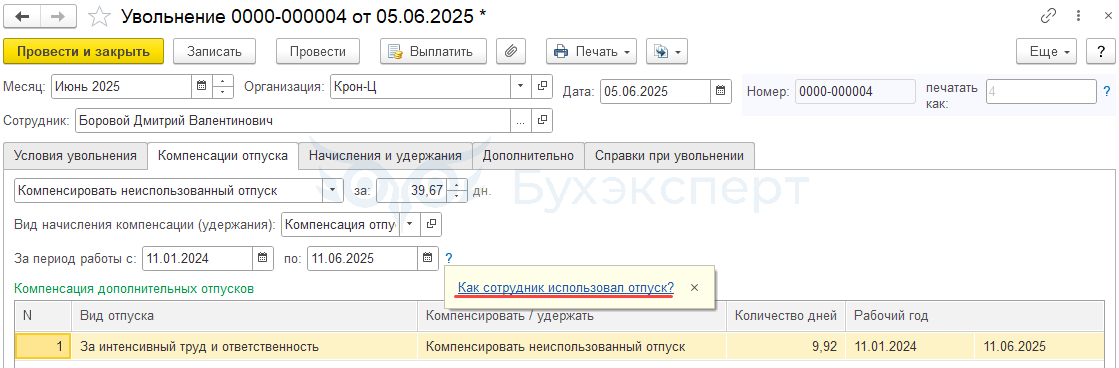The image size is (1119, 368).
Task: Expand the Организация dropdown list
Action: pyautogui.click(x=520, y=87)
